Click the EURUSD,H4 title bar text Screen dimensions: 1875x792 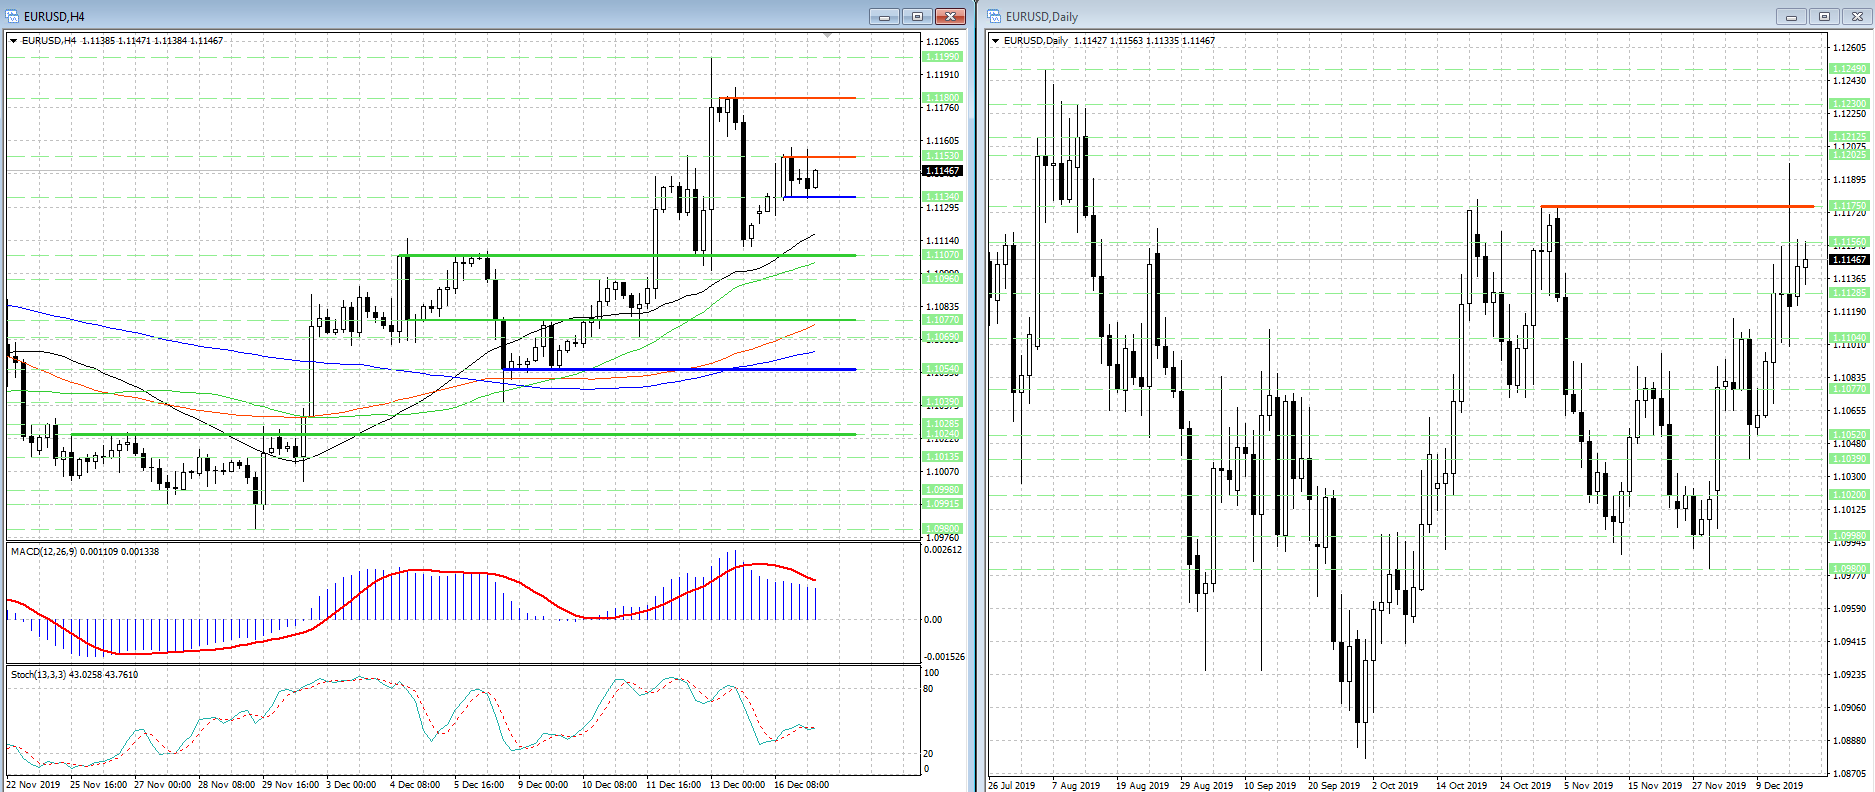pyautogui.click(x=54, y=17)
